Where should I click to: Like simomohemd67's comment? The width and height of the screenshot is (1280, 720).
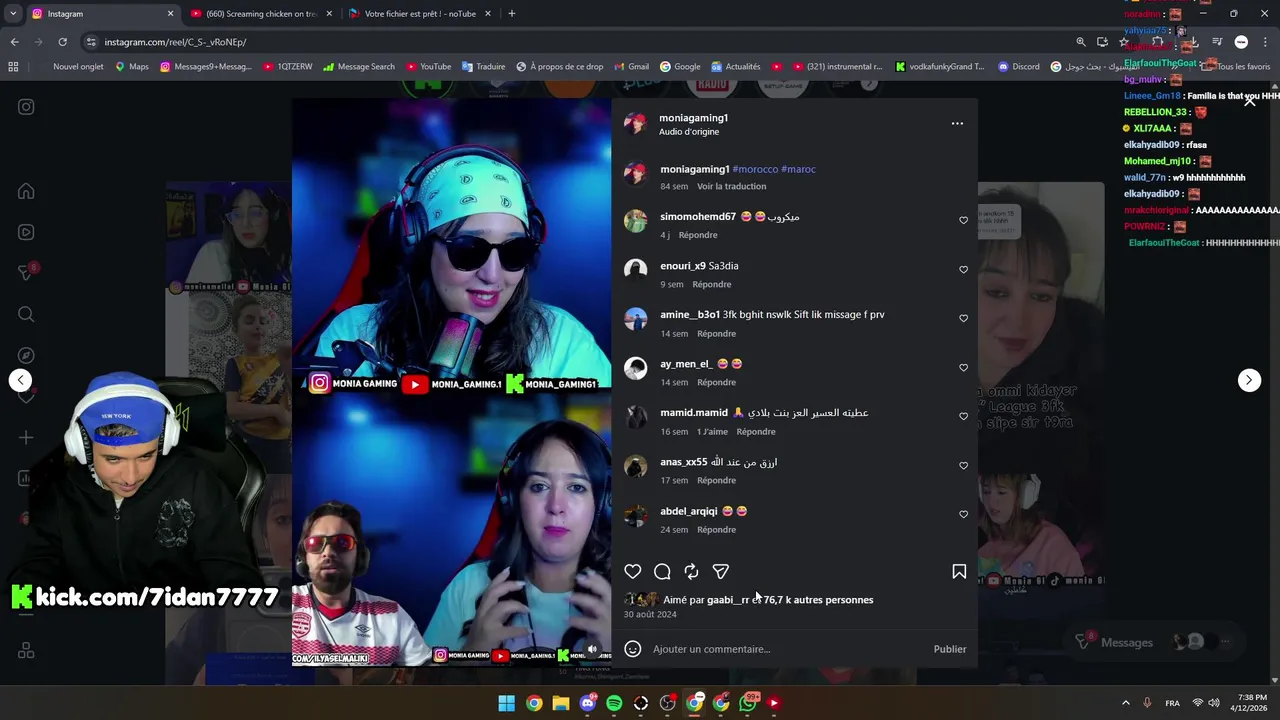pyautogui.click(x=963, y=220)
